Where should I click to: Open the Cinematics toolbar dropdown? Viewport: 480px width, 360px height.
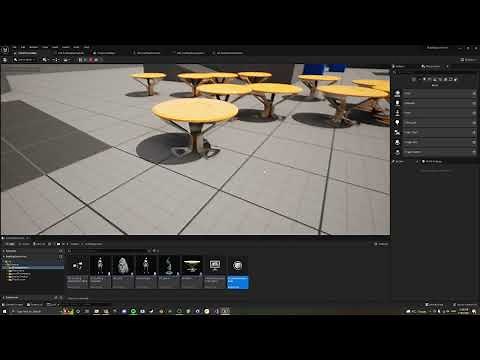(67, 60)
